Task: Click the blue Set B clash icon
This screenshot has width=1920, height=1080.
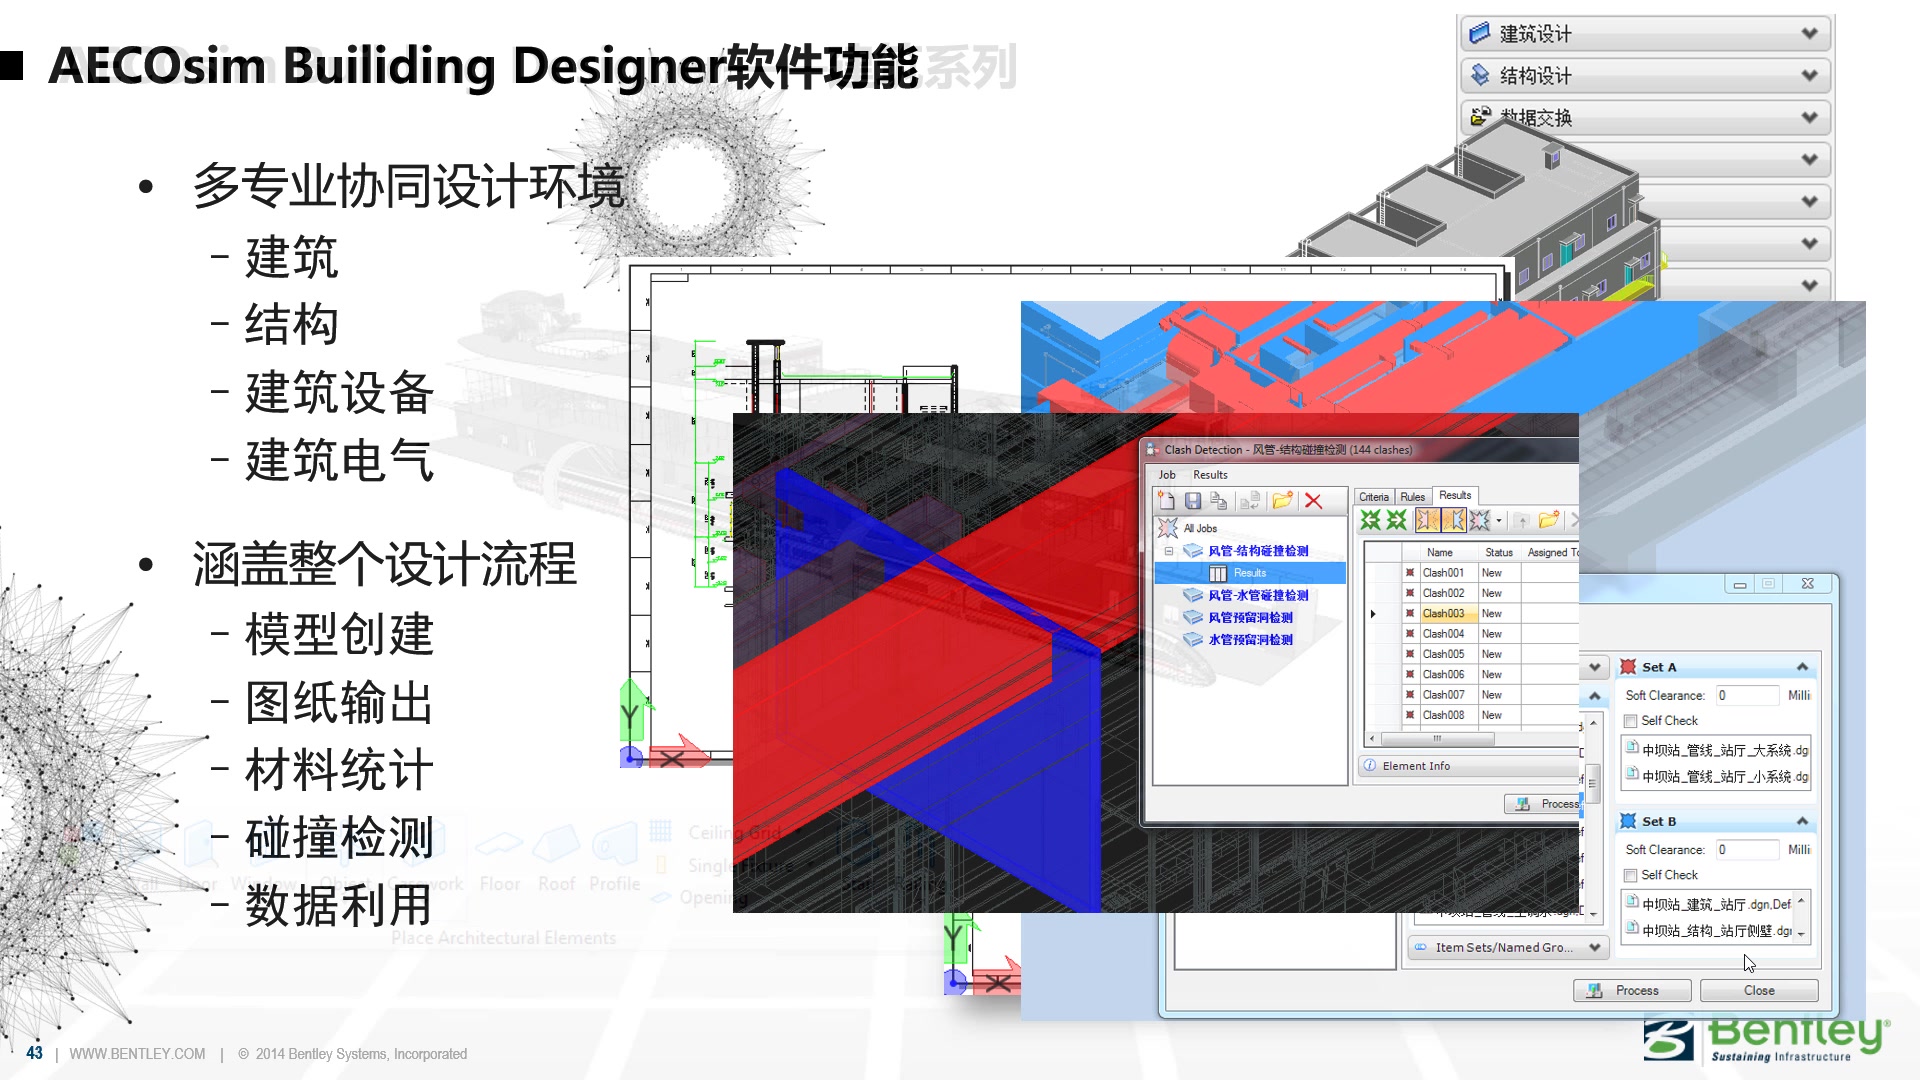Action: pos(1628,821)
